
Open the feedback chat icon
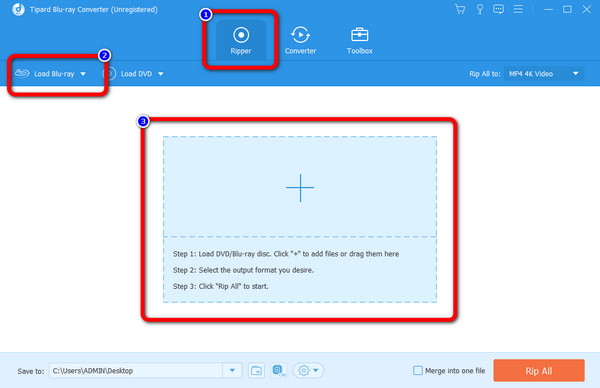(x=498, y=9)
